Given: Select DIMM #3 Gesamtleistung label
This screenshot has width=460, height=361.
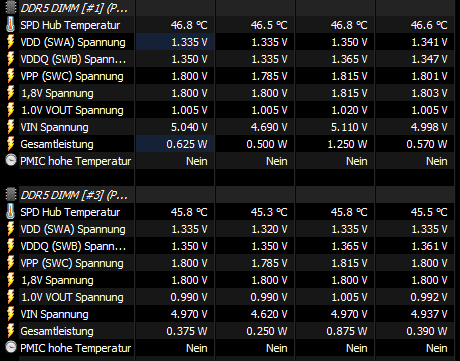Looking at the screenshot, I should [x=57, y=331].
